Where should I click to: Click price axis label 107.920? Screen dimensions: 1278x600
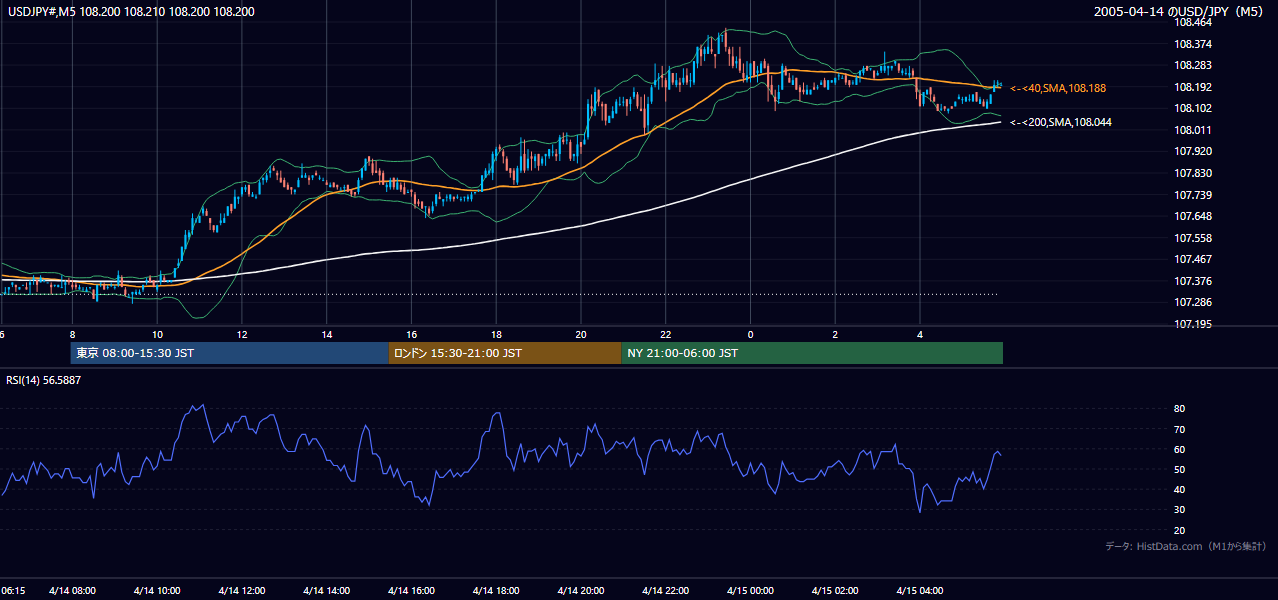(x=1194, y=151)
